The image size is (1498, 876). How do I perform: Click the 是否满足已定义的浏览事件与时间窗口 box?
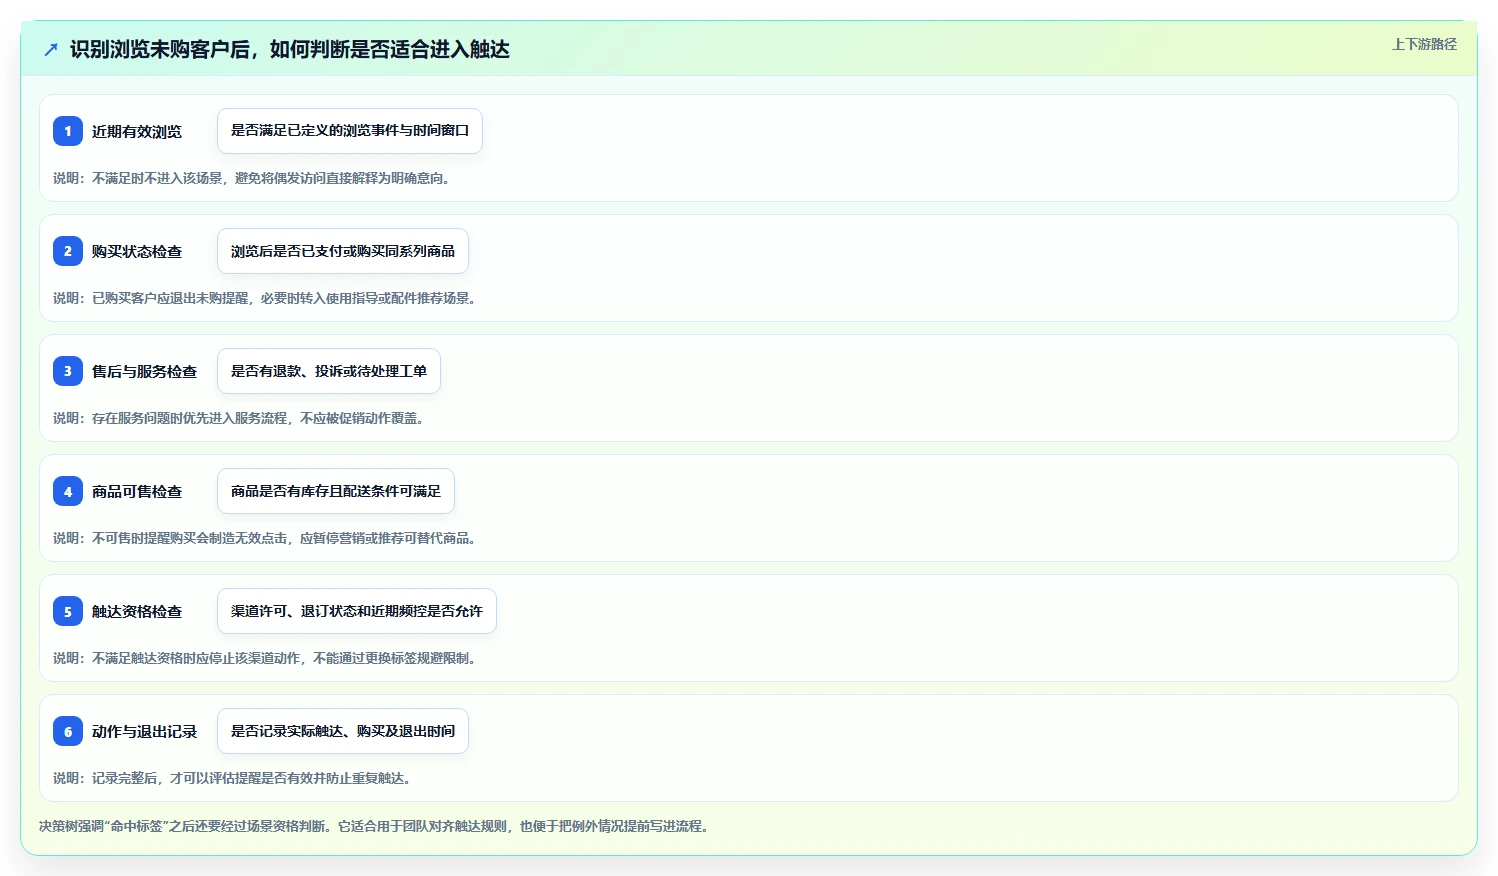click(x=350, y=131)
